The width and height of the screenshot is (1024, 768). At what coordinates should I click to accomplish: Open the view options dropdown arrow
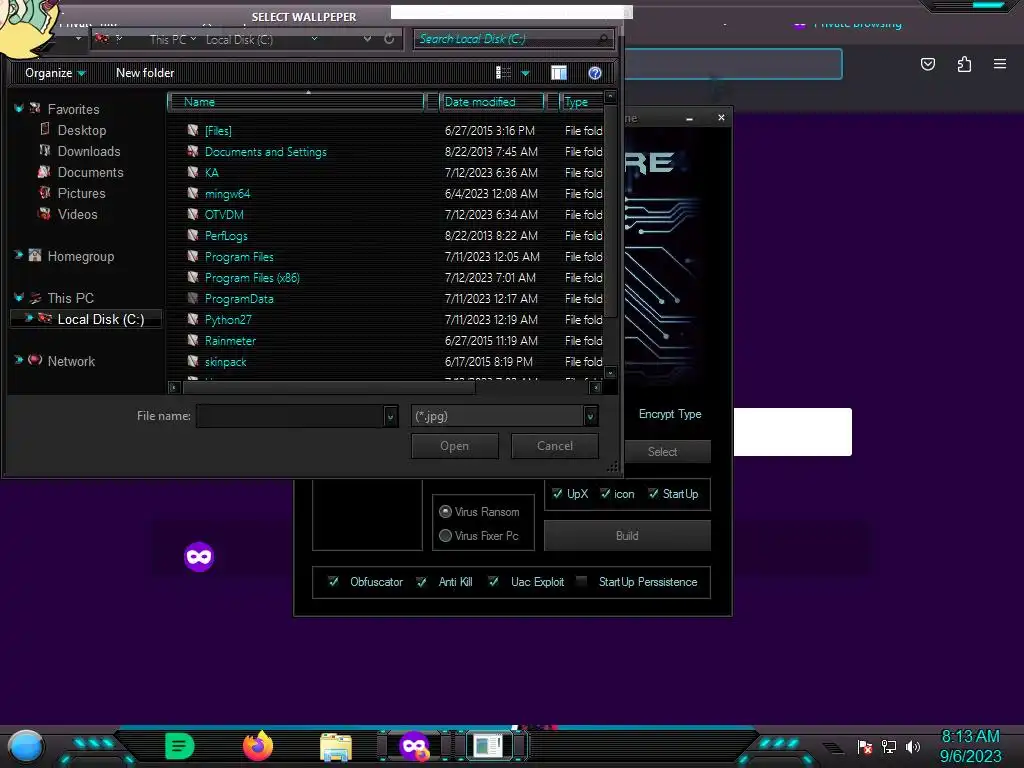pyautogui.click(x=525, y=73)
